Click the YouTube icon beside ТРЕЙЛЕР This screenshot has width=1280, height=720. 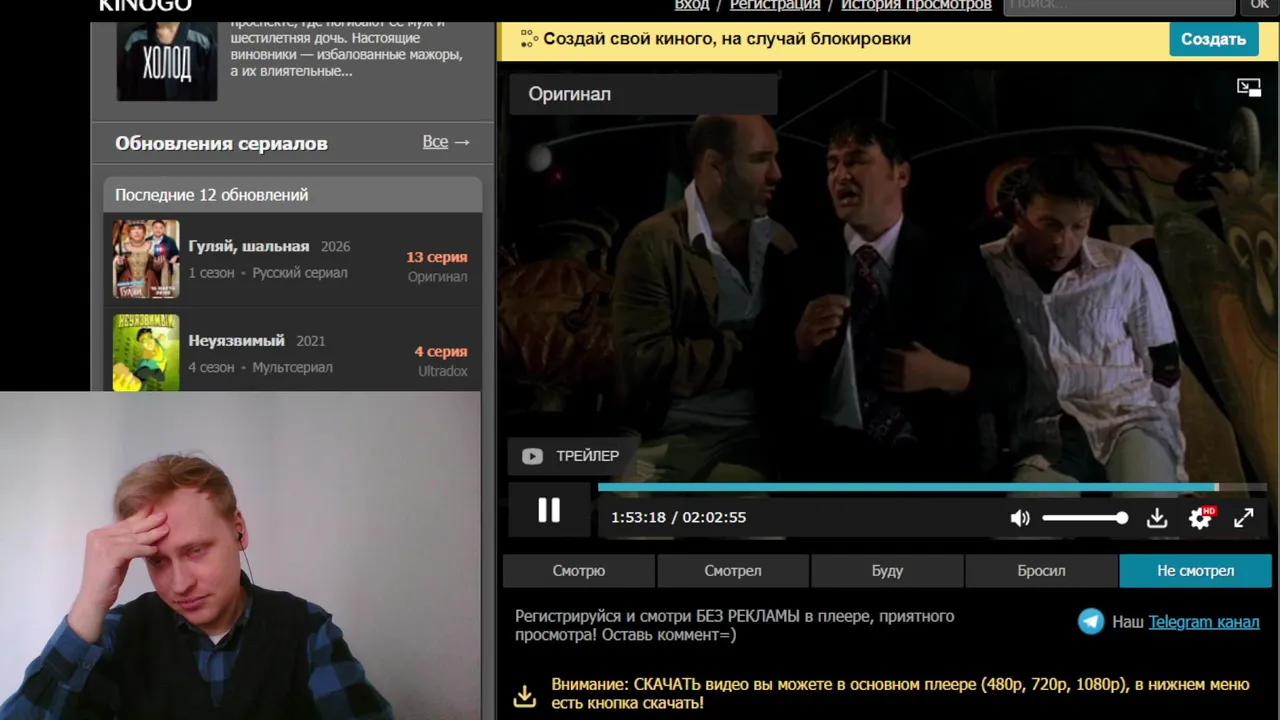[532, 456]
